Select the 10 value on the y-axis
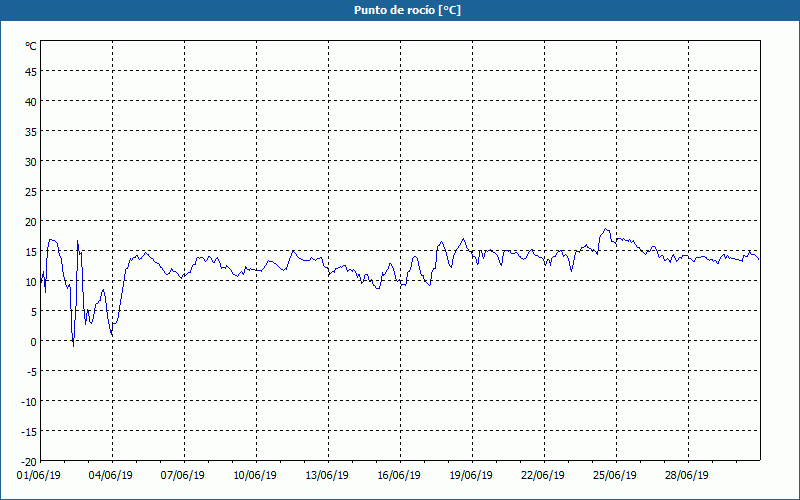Viewport: 800px width, 500px height. (x=31, y=282)
